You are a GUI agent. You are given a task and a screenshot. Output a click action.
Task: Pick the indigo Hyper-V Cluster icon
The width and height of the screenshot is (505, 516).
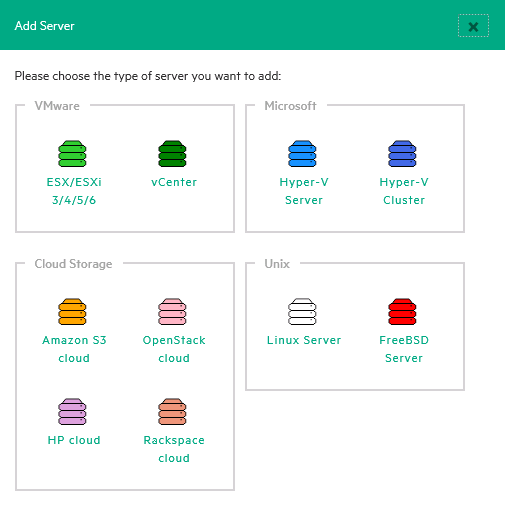click(x=402, y=154)
